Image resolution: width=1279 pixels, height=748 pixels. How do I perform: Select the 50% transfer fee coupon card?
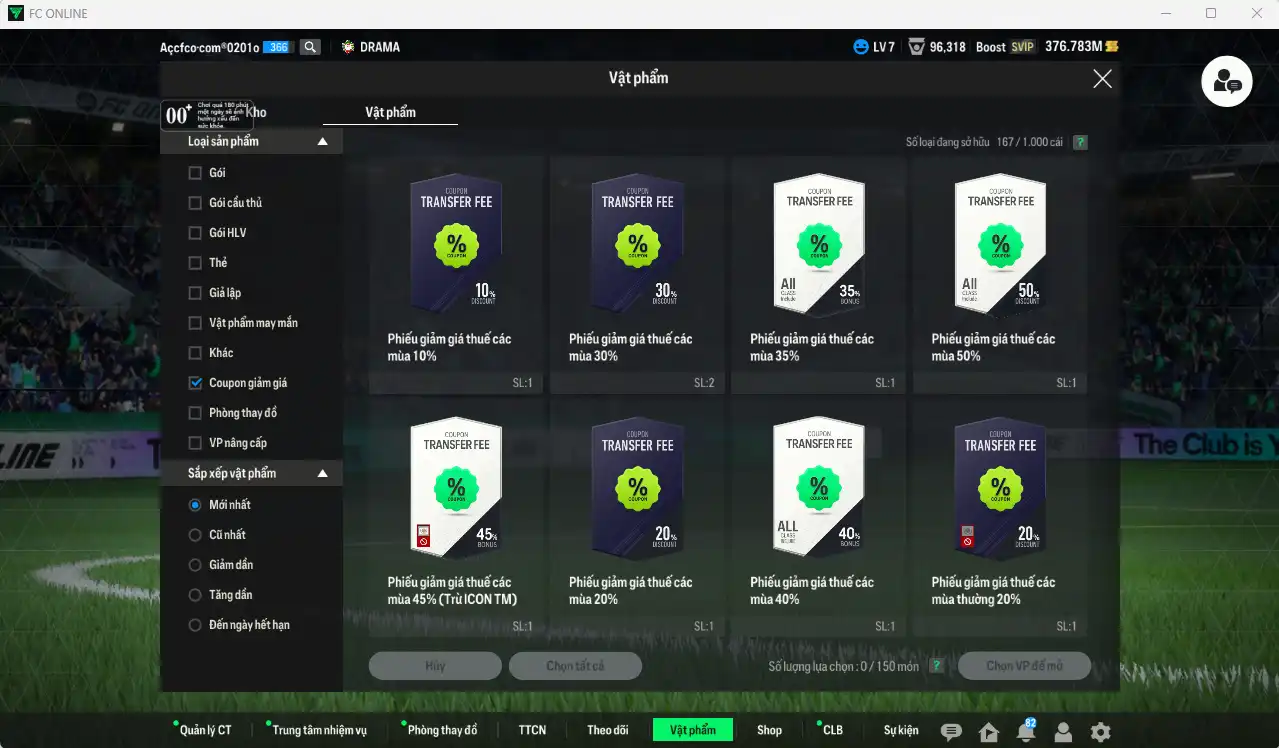(x=1000, y=275)
